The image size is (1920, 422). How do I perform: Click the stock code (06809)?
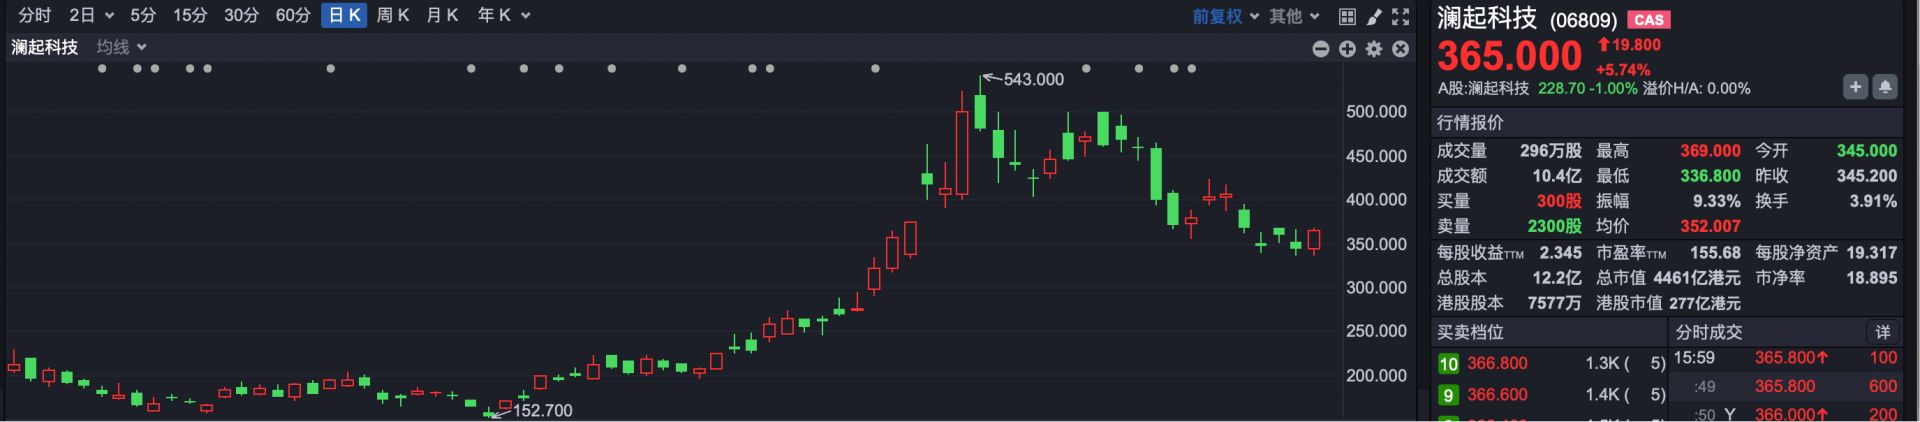1583,20
